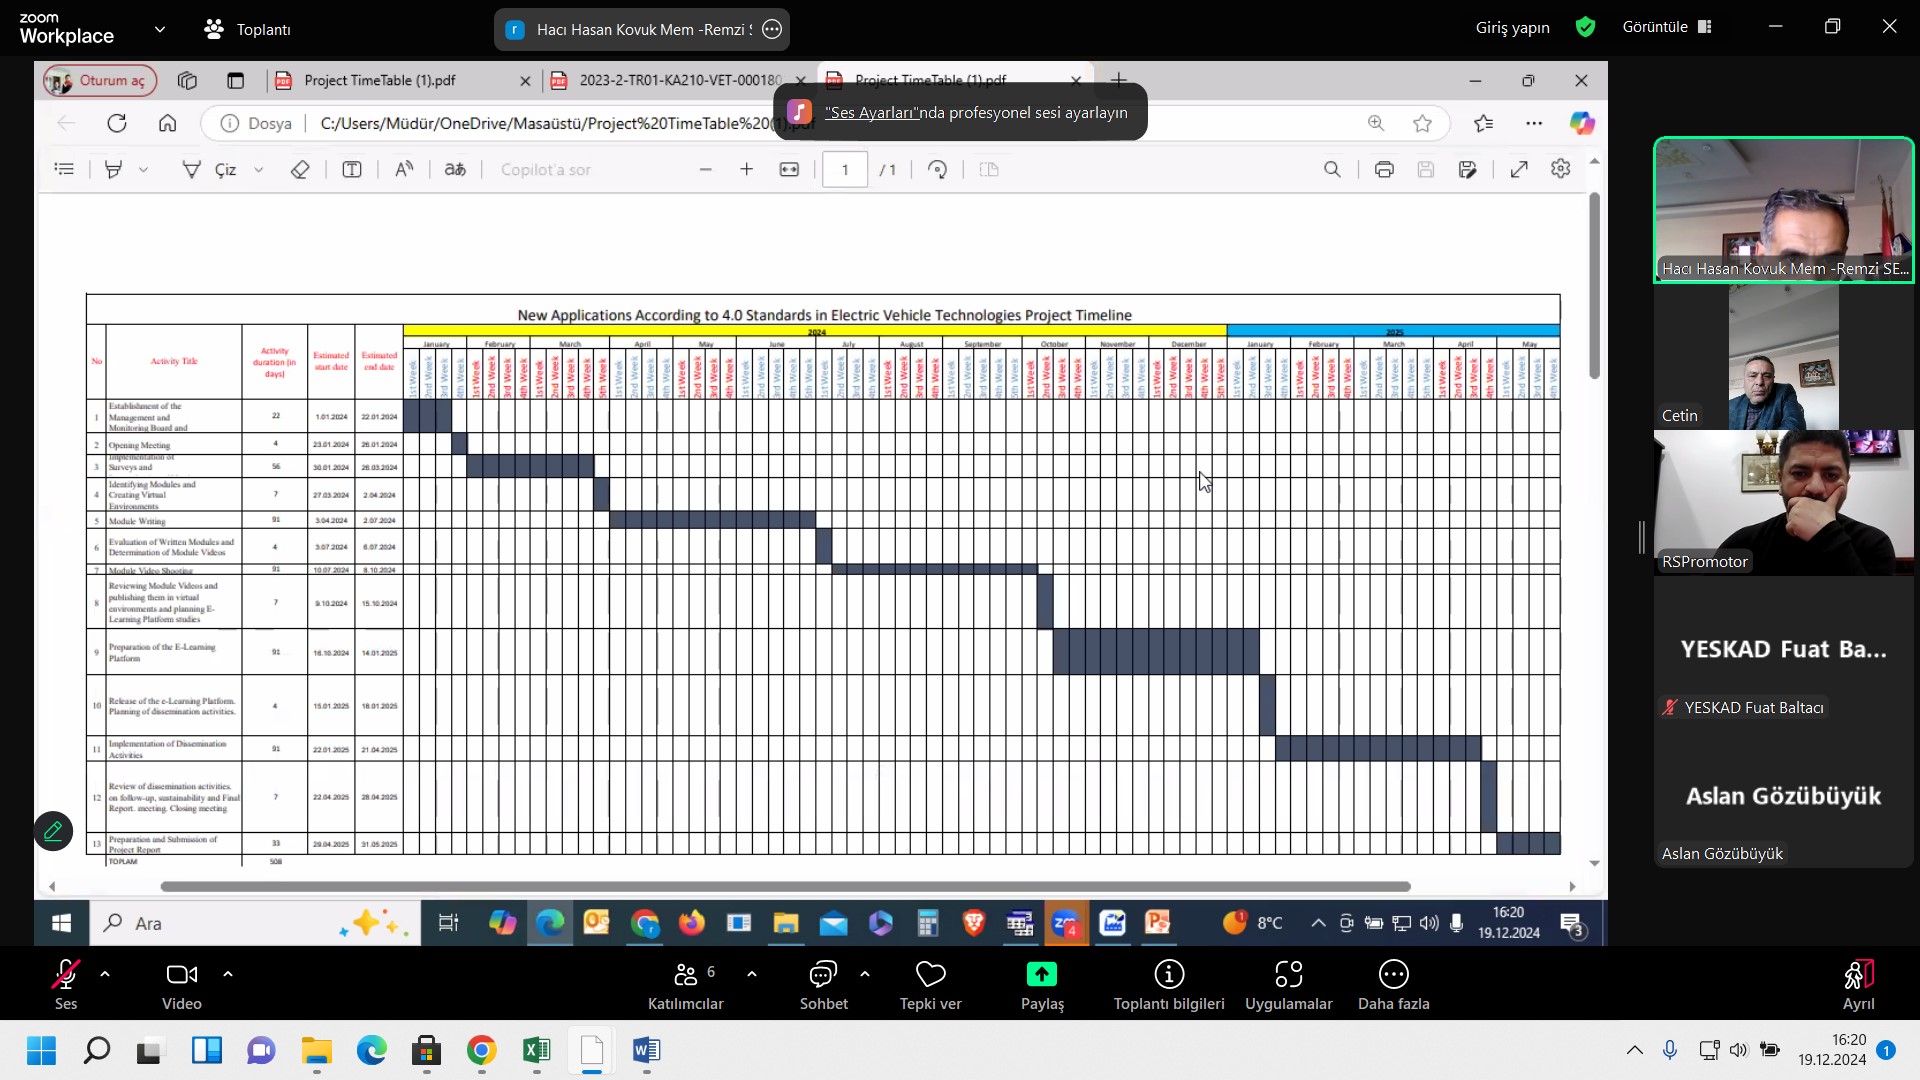Click the PDF search magnifier icon
Screen dimensions: 1920x1080
point(1332,170)
